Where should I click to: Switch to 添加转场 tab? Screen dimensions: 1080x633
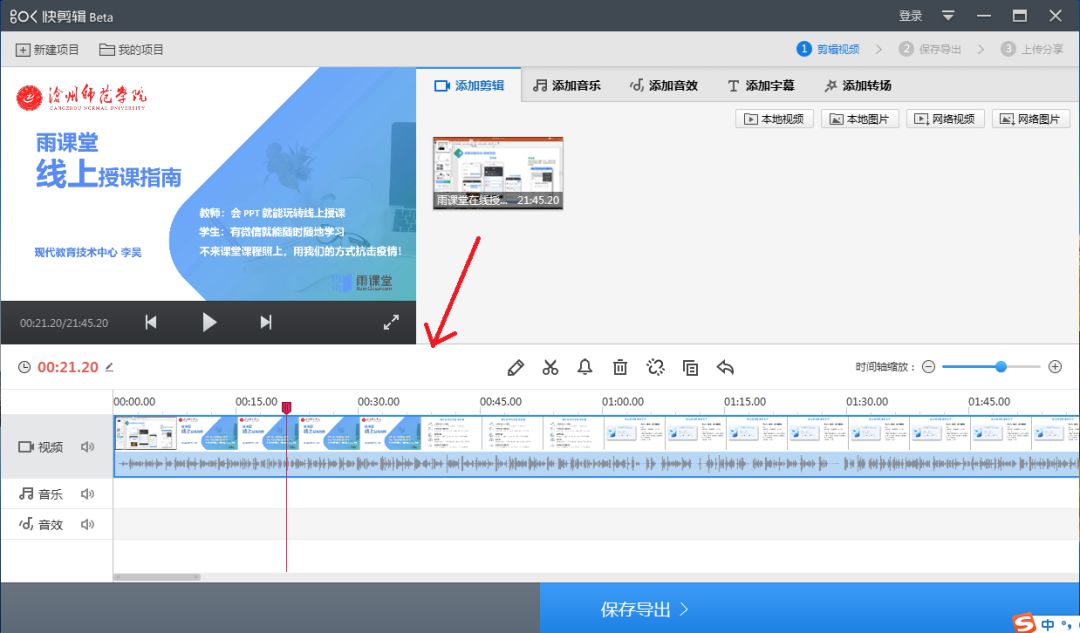pyautogui.click(x=858, y=85)
